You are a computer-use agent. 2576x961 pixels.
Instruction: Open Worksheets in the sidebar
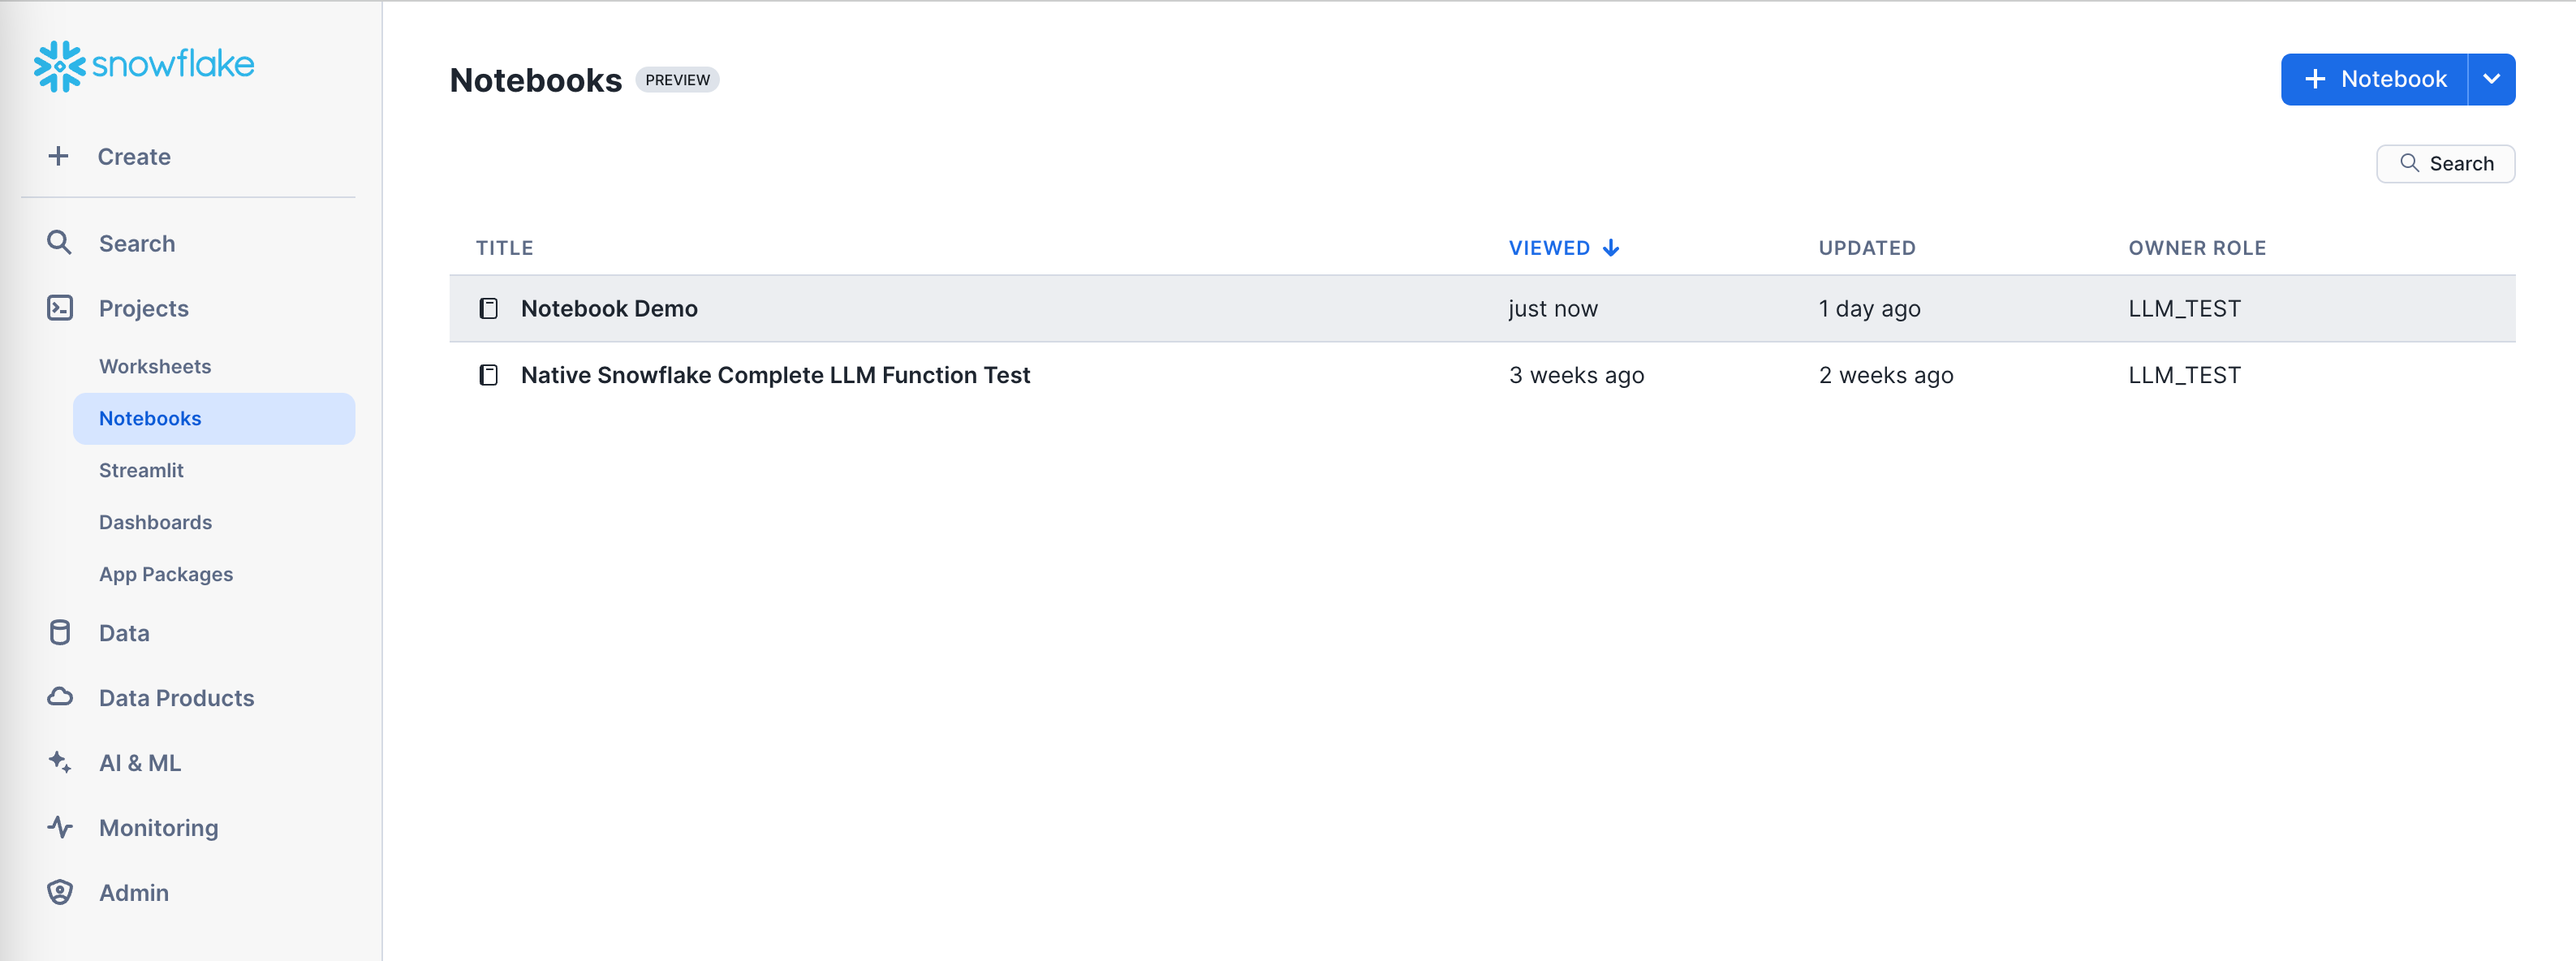click(x=155, y=366)
